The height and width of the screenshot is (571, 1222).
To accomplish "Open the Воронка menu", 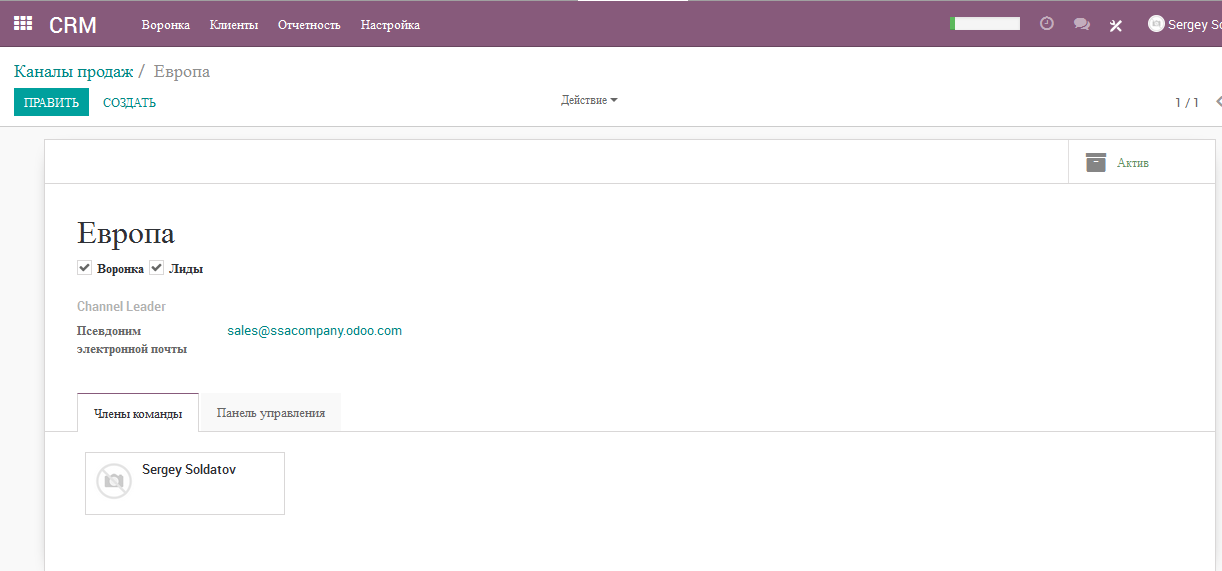I will click(x=166, y=25).
